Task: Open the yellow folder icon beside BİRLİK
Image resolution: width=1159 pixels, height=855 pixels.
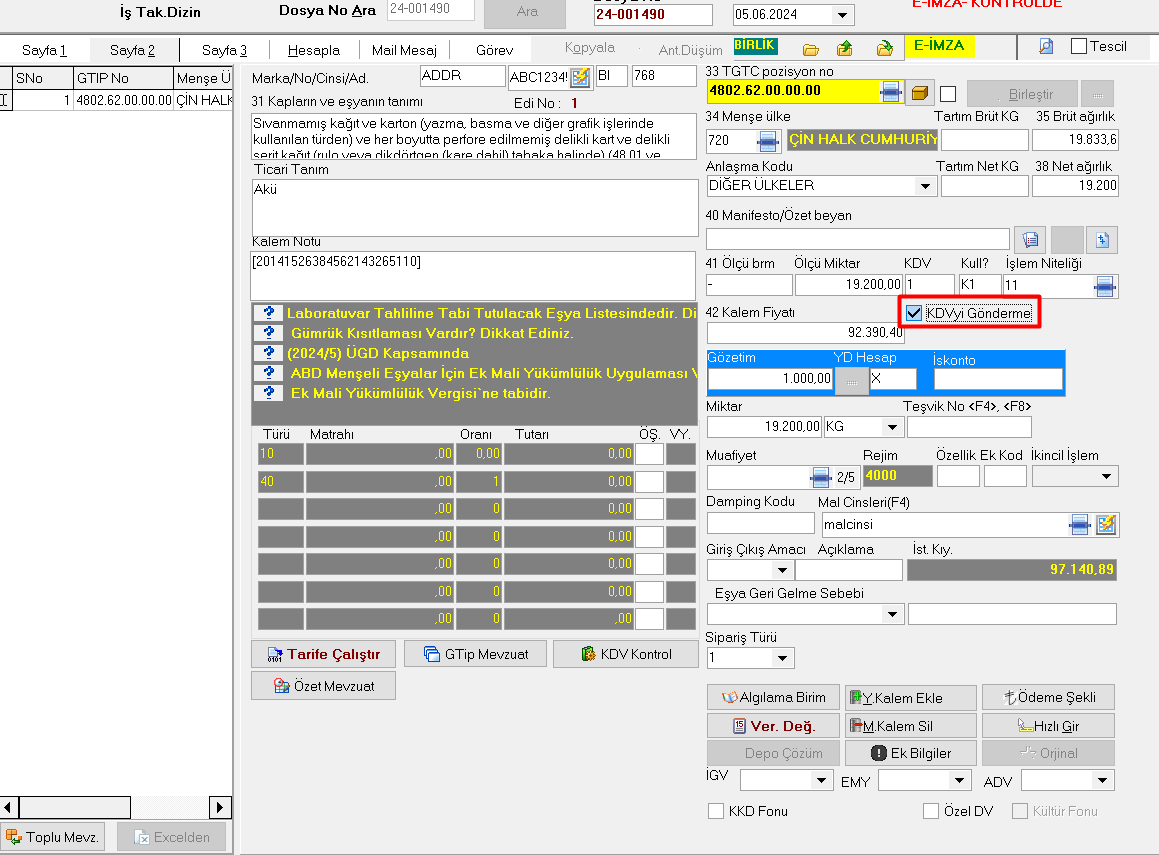Action: [x=811, y=50]
